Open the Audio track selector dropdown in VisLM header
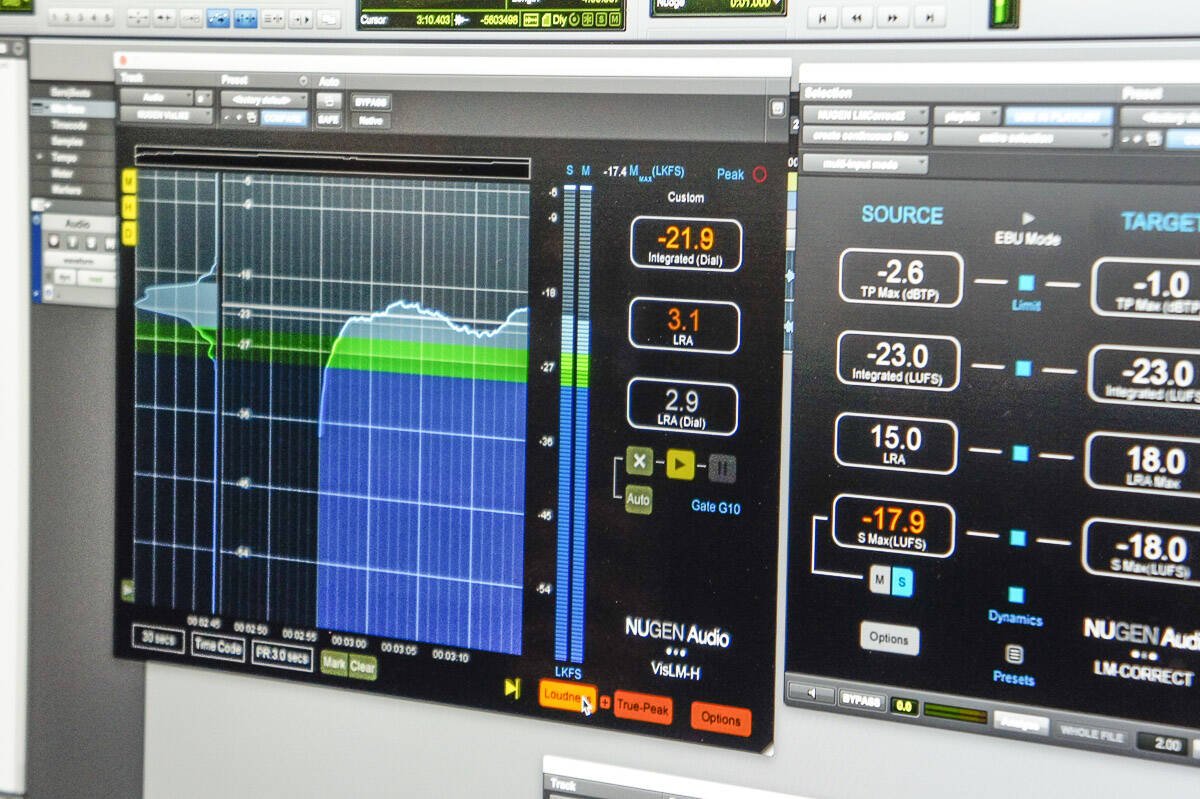This screenshot has width=1200, height=799. 156,97
